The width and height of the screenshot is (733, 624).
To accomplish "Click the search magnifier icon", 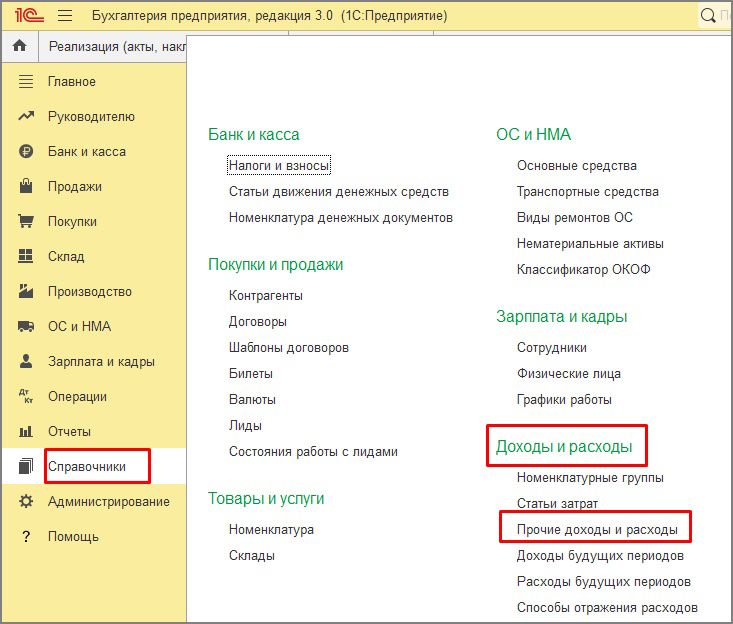I will [x=708, y=16].
